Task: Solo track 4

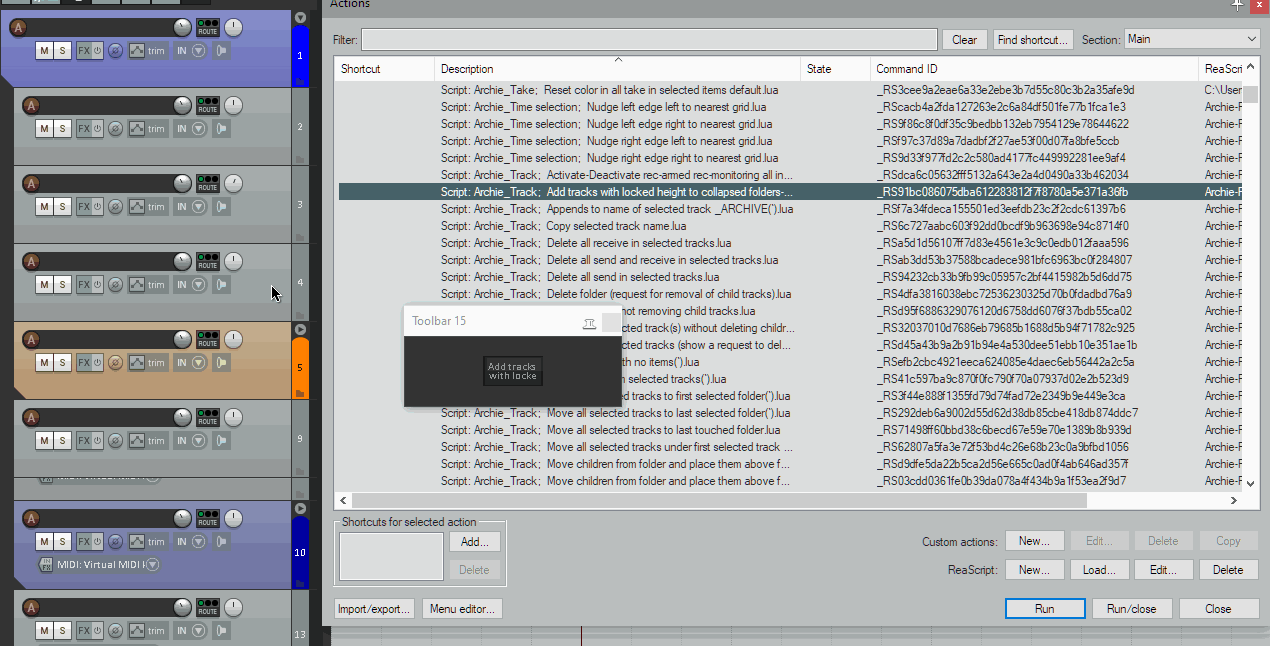Action: [x=62, y=284]
